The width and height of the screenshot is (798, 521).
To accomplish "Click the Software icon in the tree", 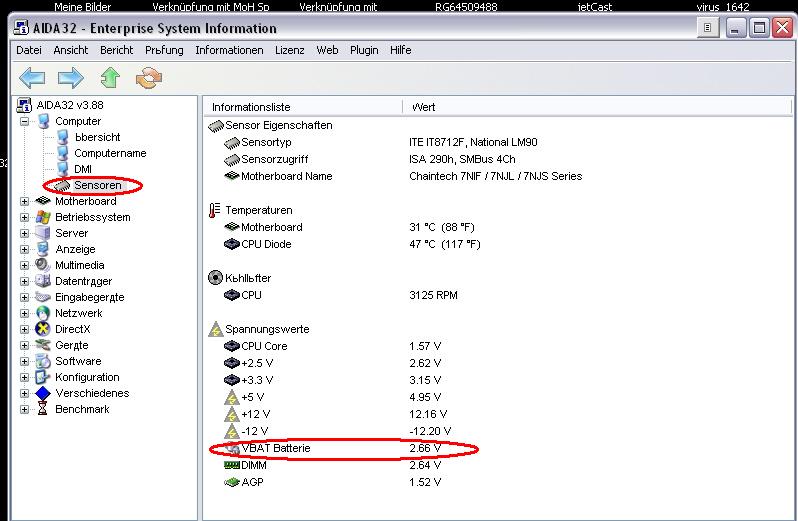I will point(43,361).
